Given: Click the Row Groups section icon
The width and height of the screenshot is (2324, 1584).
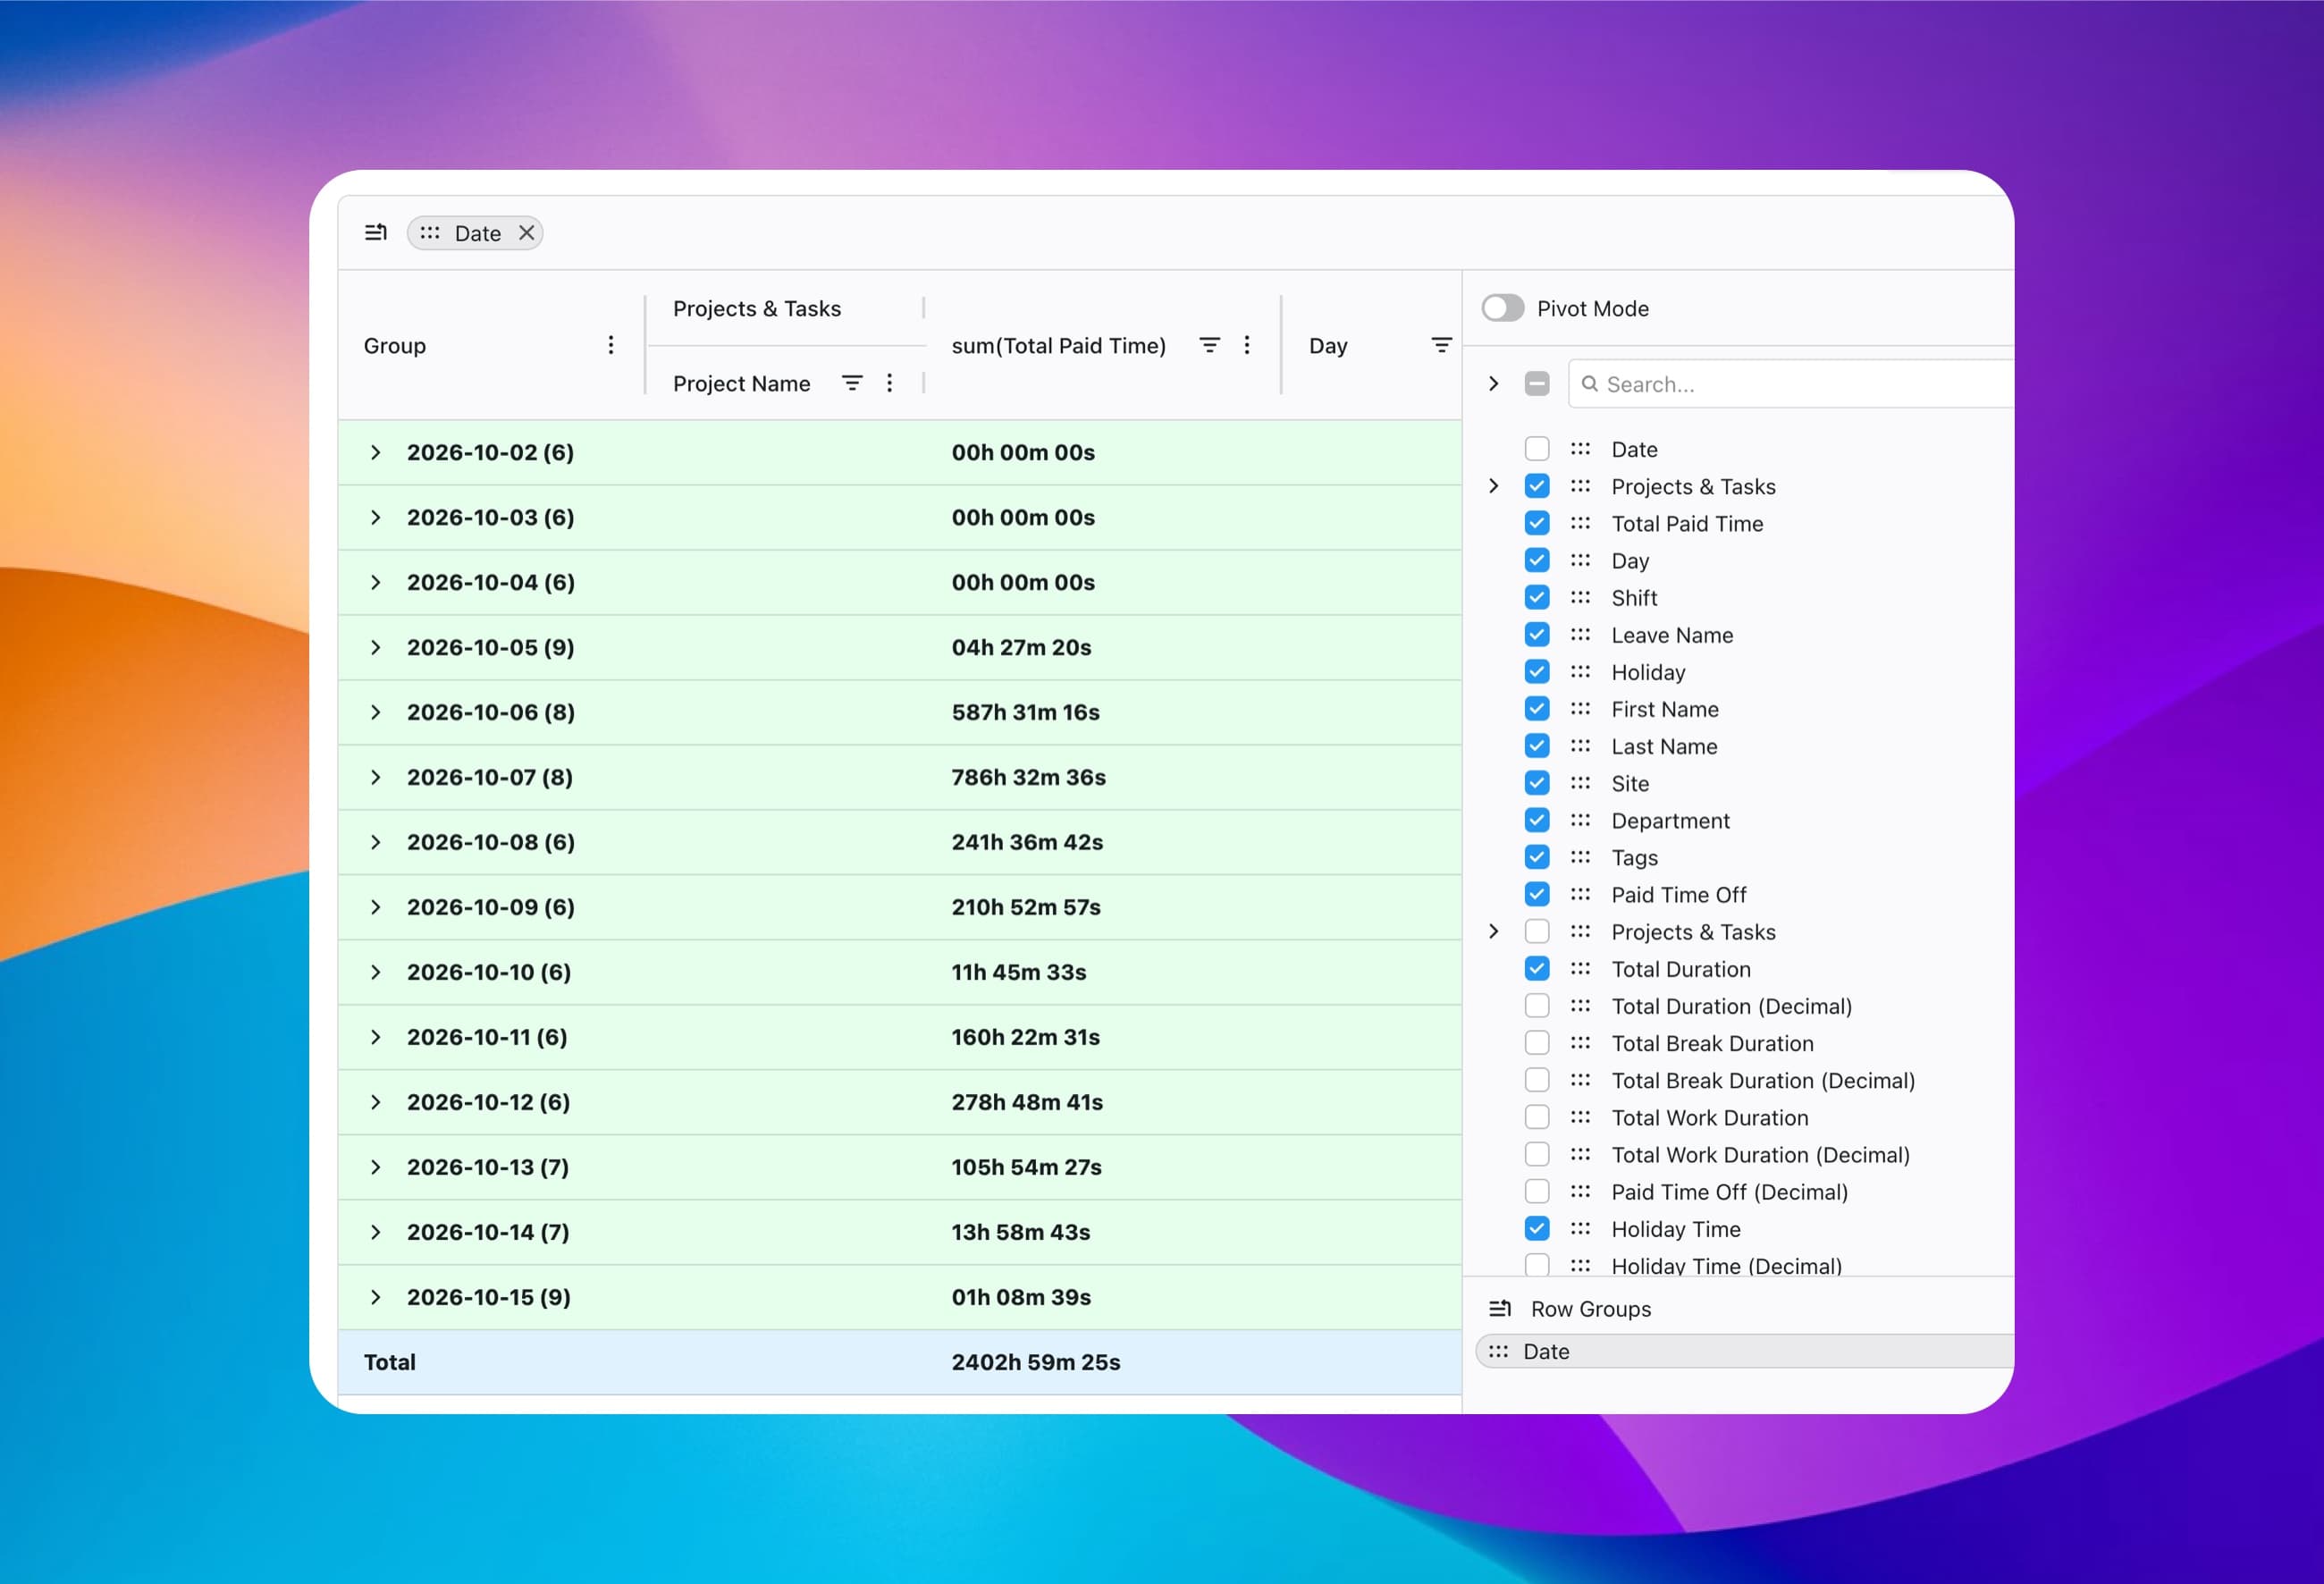Looking at the screenshot, I should tap(1500, 1308).
